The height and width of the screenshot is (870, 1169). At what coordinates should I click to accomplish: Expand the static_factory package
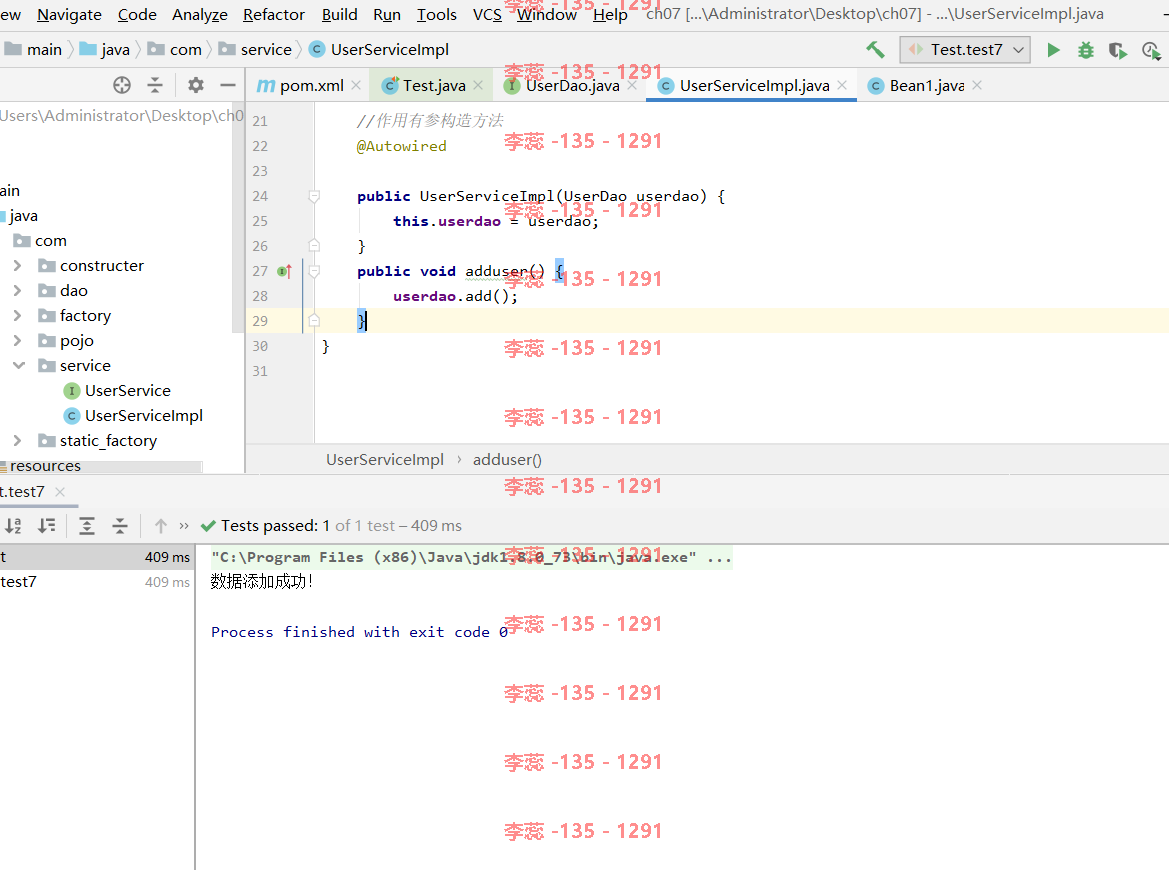(x=17, y=441)
